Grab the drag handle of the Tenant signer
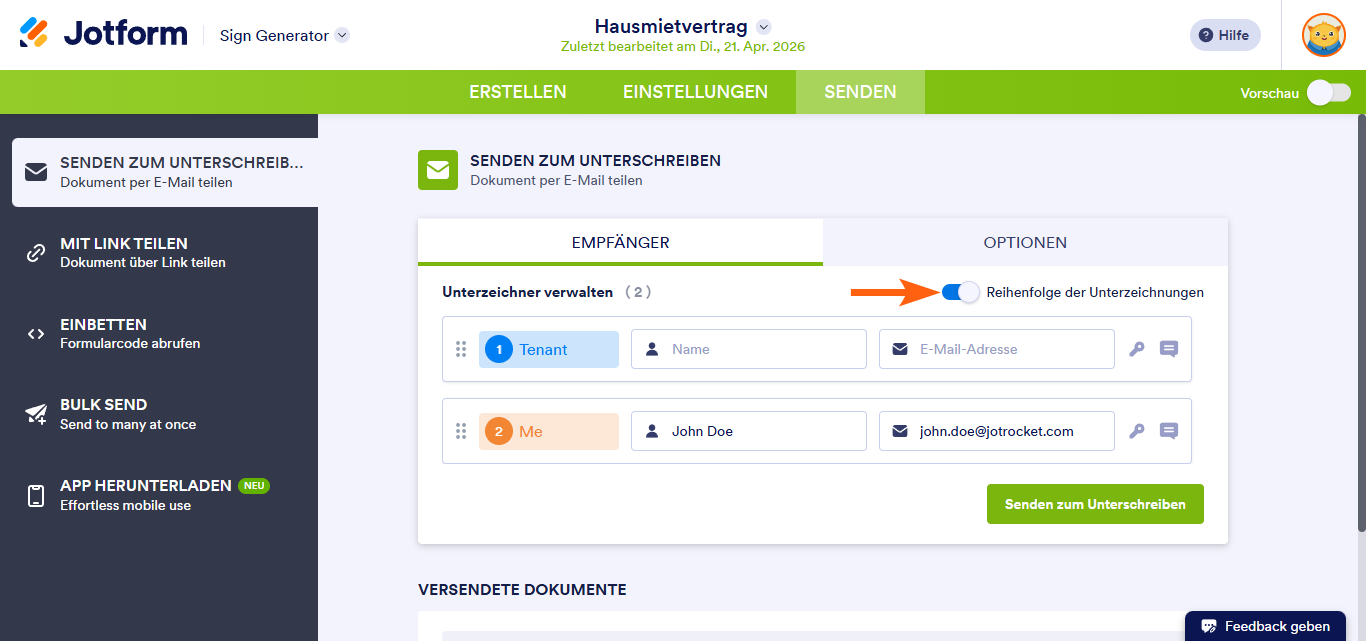1366x641 pixels. point(461,348)
